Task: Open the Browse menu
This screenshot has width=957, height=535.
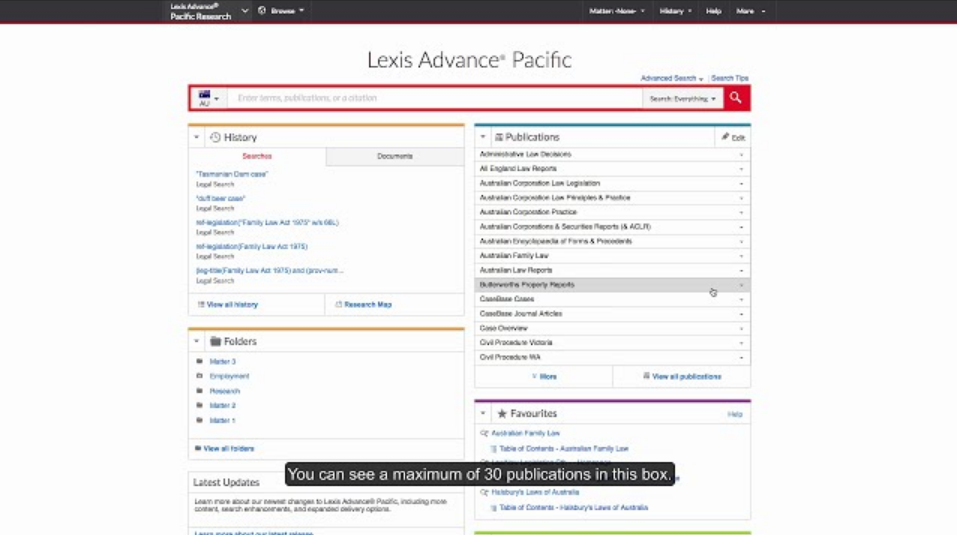Action: (281, 11)
